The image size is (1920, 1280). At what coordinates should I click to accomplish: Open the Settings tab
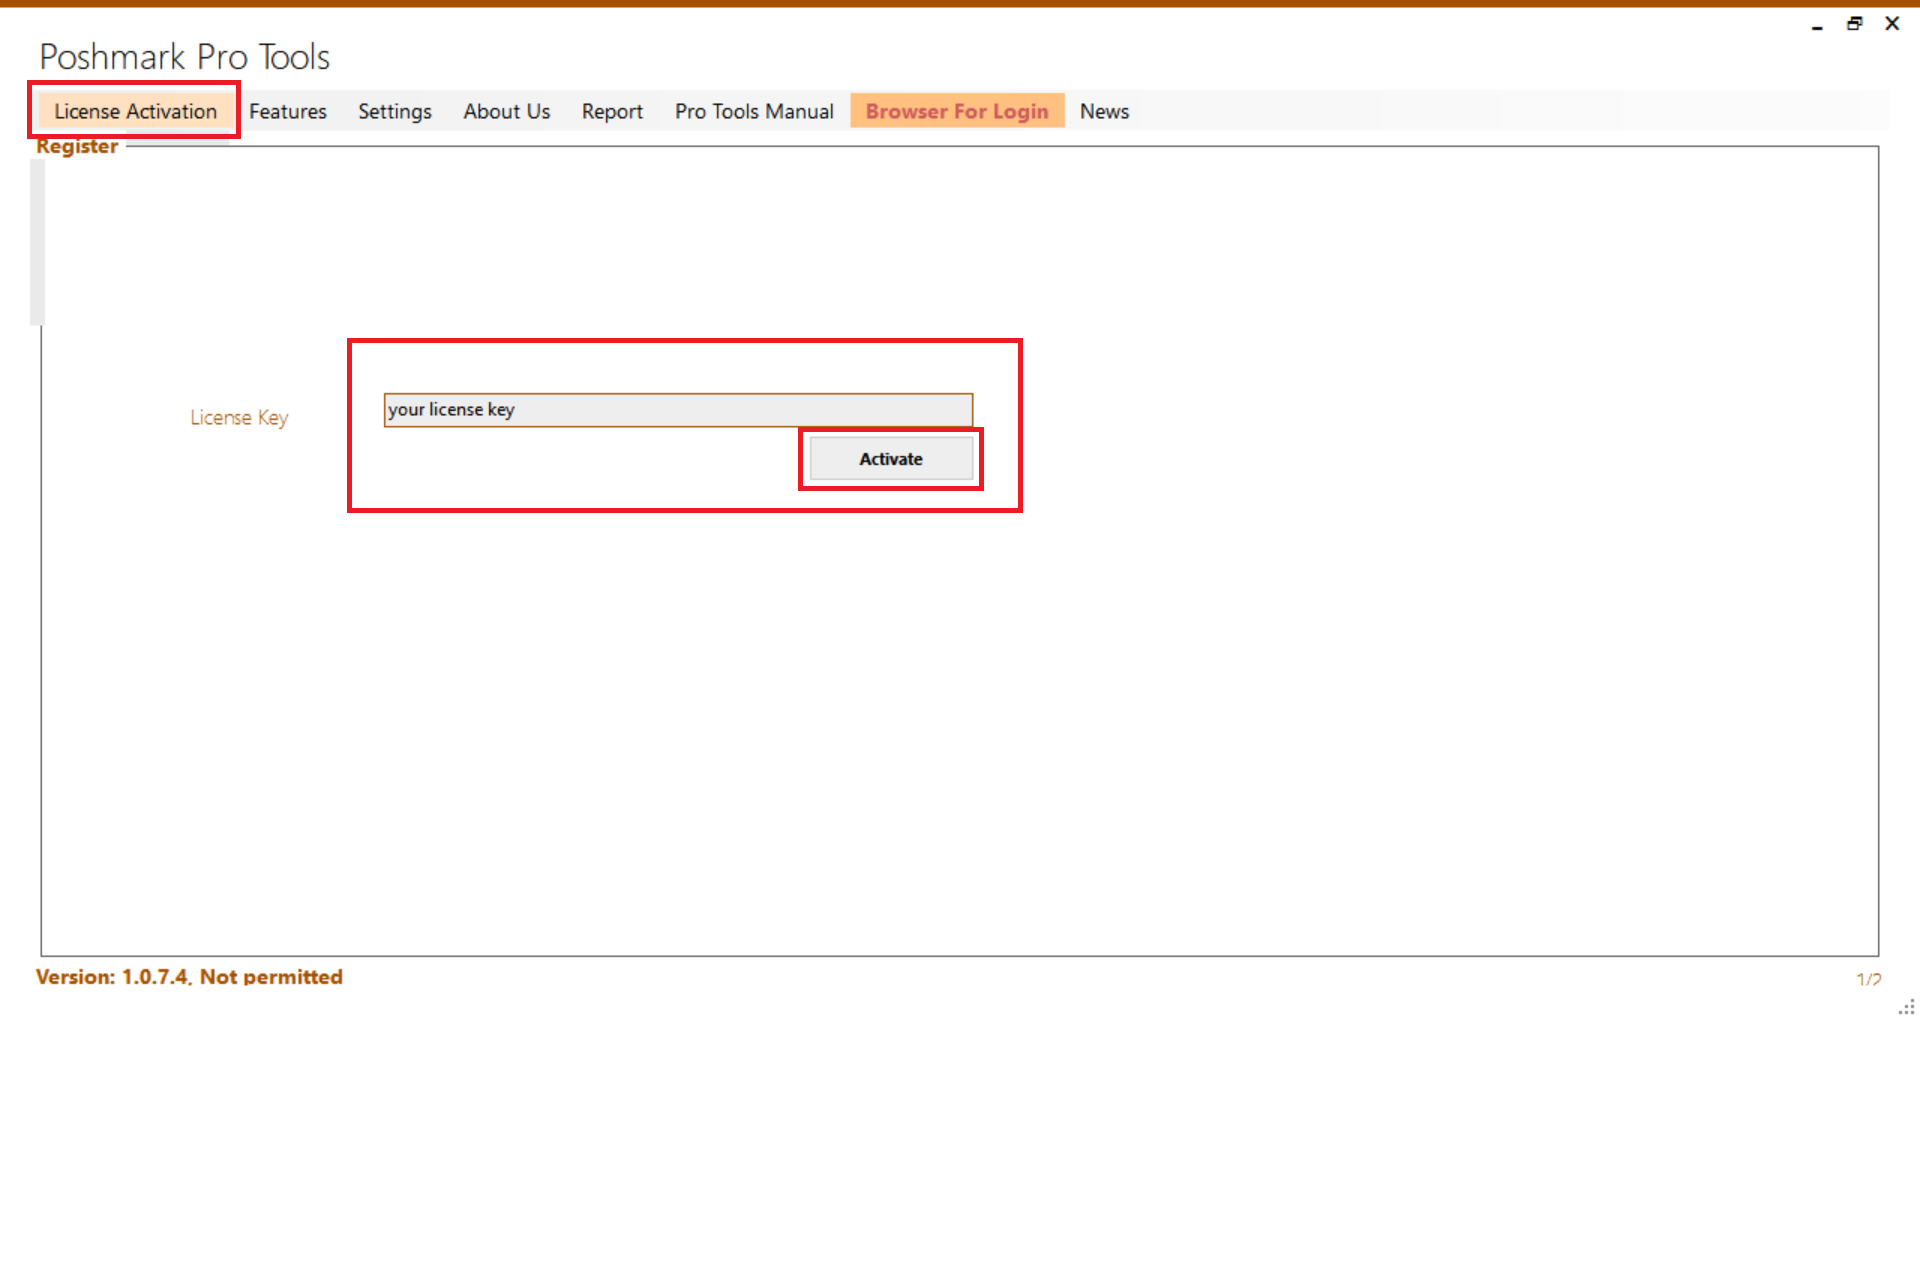point(395,111)
